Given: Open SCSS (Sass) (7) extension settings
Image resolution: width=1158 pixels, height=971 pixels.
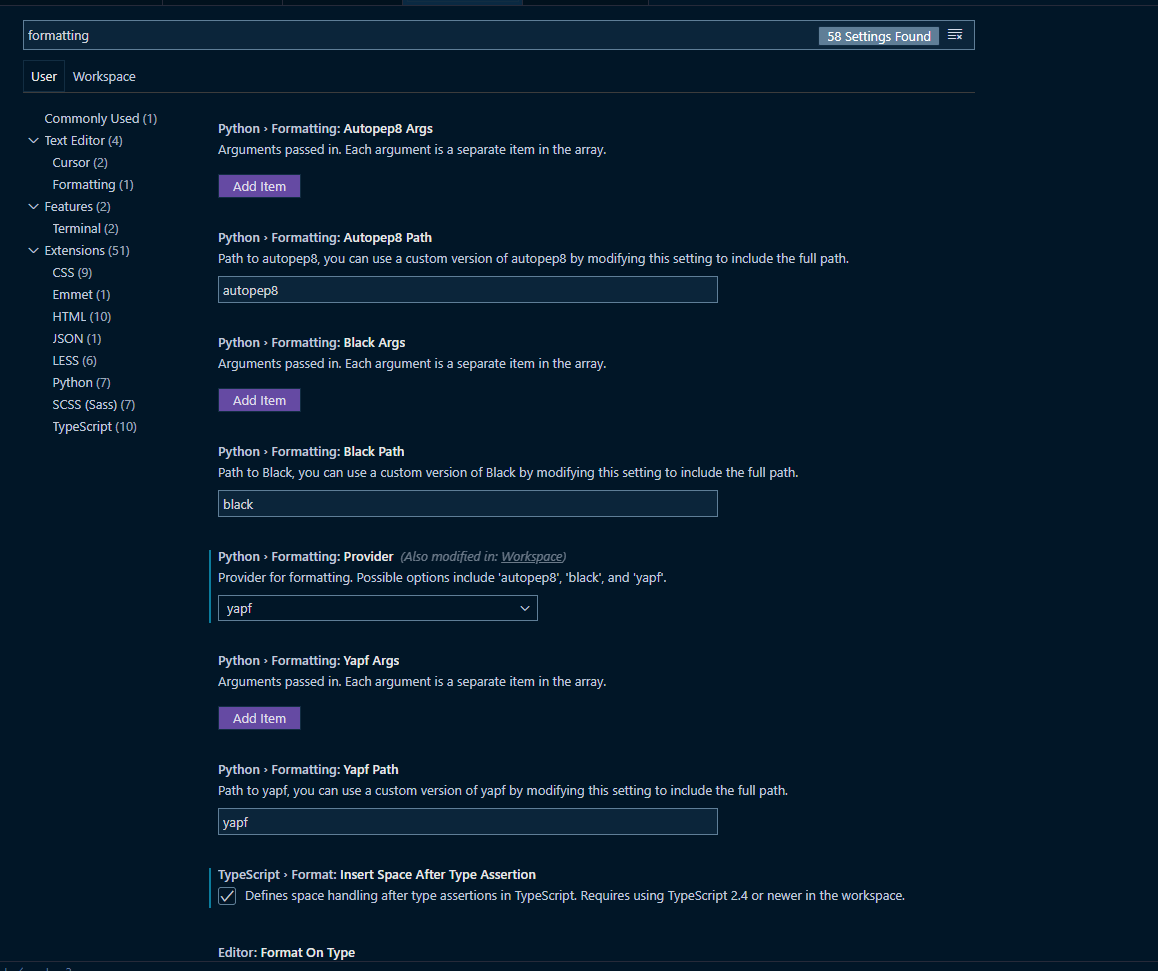Looking at the screenshot, I should tap(94, 405).
